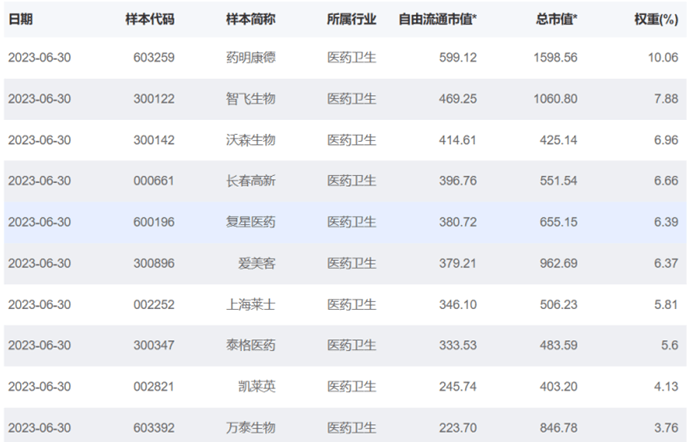
Task: Click the 样本代码 column header
Action: [150, 19]
